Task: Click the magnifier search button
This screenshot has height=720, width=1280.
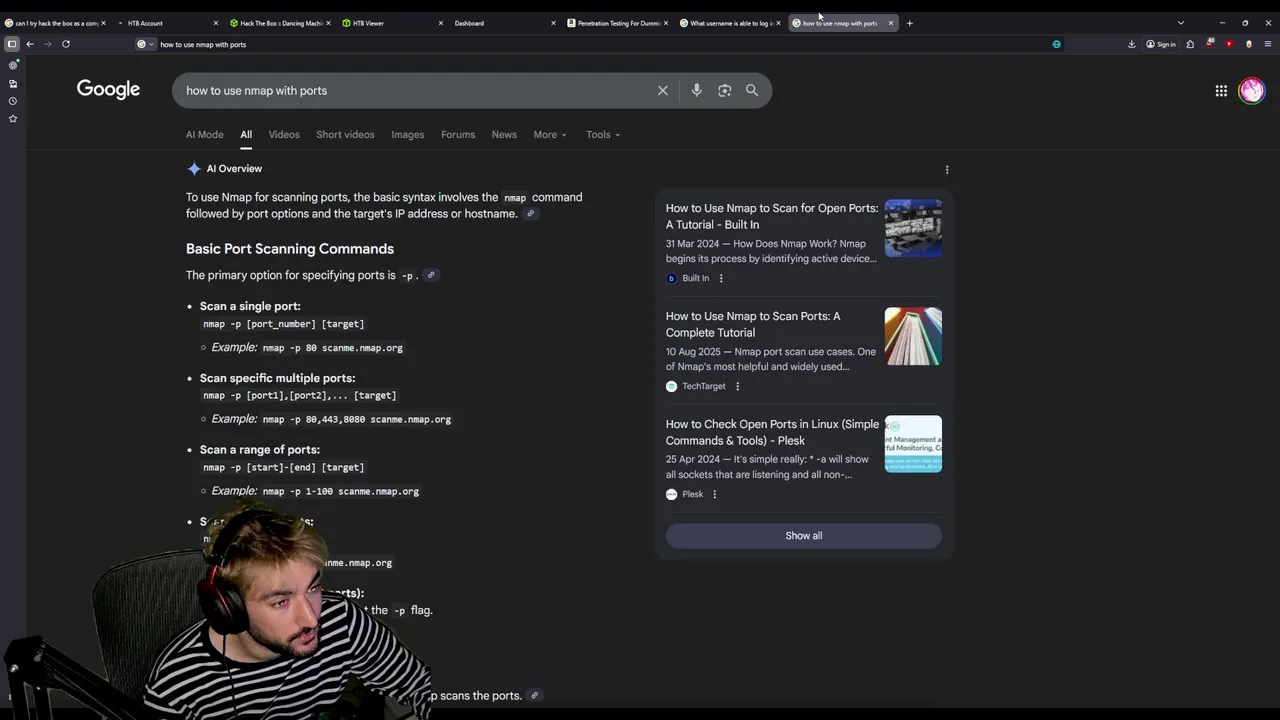Action: tap(751, 90)
